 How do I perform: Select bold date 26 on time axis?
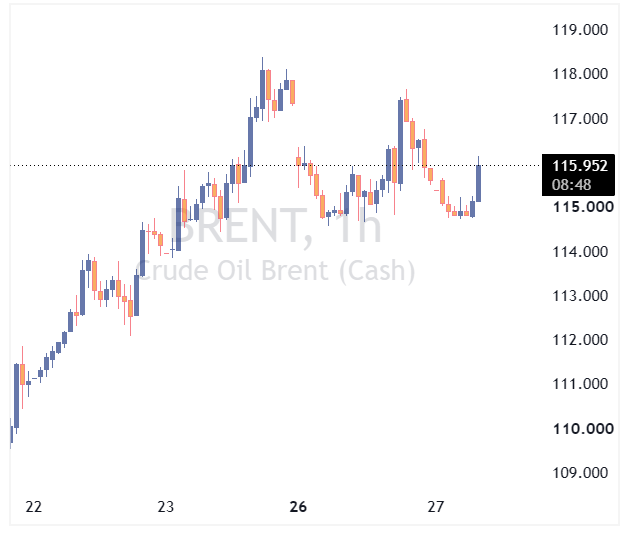click(x=298, y=507)
